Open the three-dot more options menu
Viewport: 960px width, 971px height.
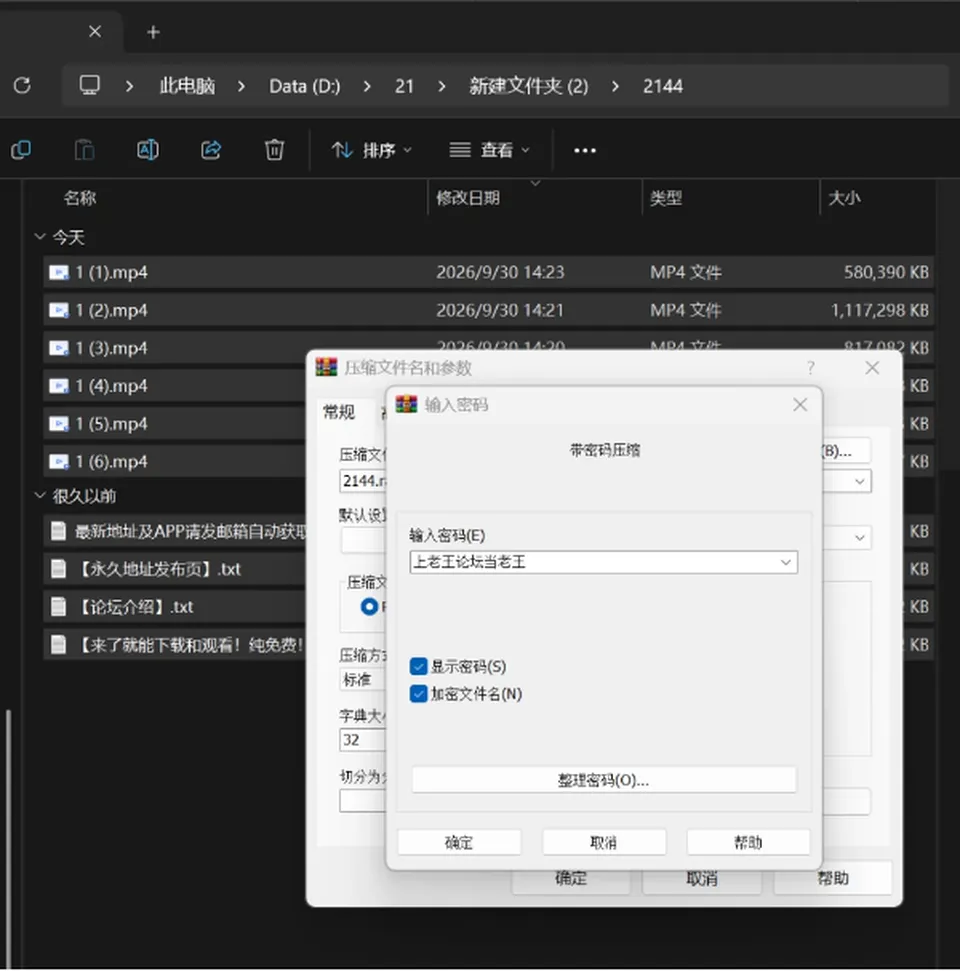point(585,150)
